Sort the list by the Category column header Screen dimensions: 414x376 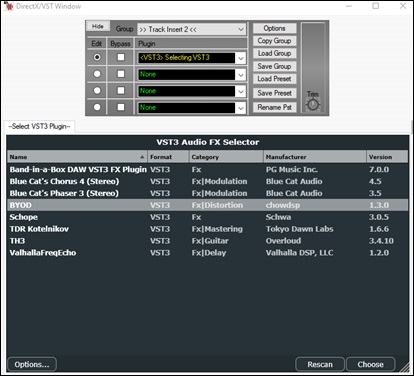(x=226, y=157)
